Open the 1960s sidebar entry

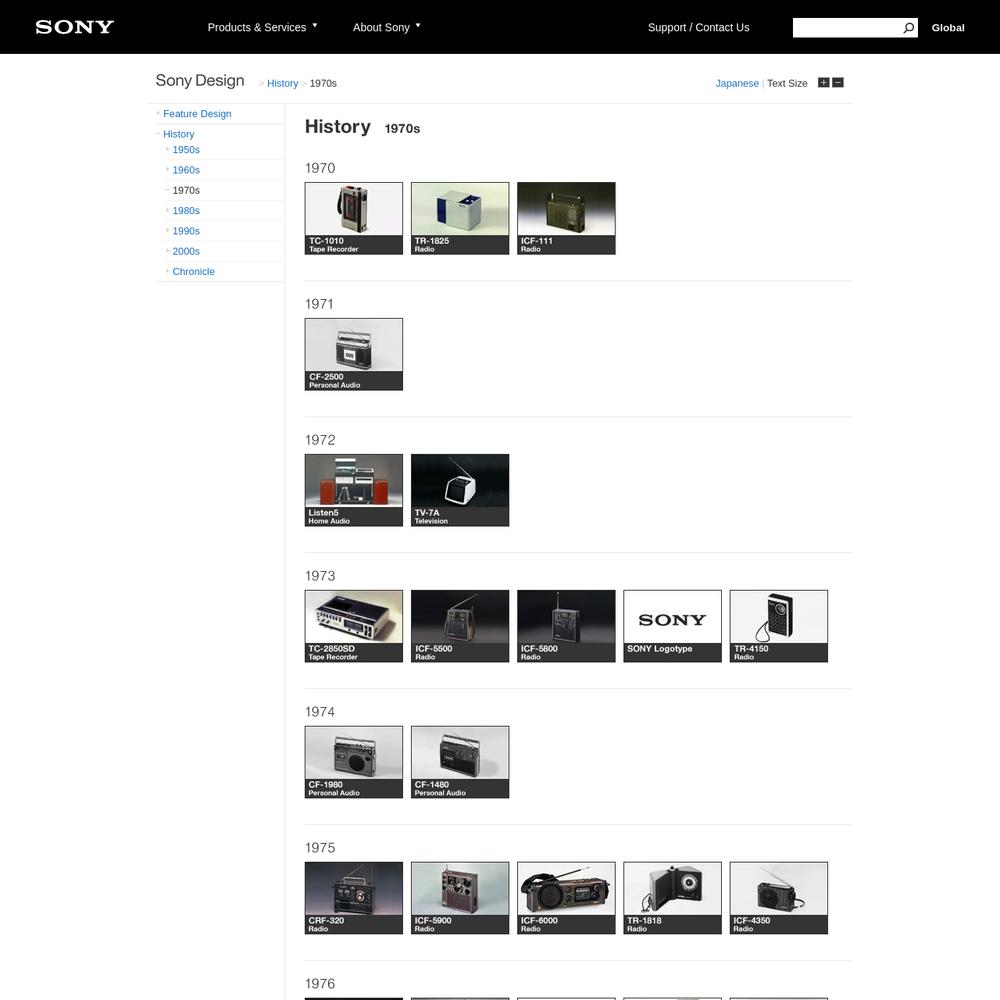click(x=186, y=170)
